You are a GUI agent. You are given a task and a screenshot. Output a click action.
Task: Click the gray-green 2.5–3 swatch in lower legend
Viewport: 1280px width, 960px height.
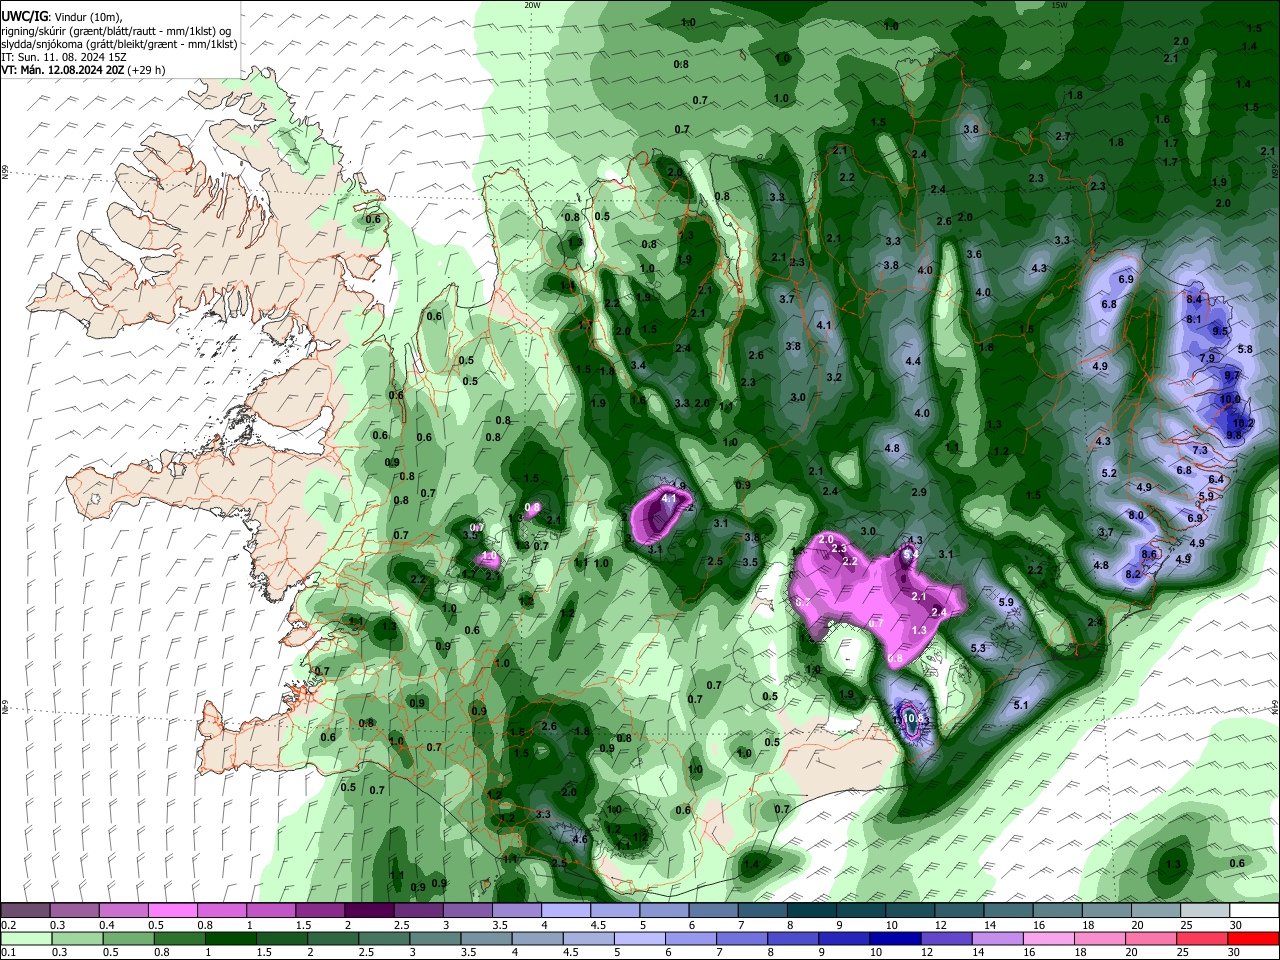[x=385, y=938]
